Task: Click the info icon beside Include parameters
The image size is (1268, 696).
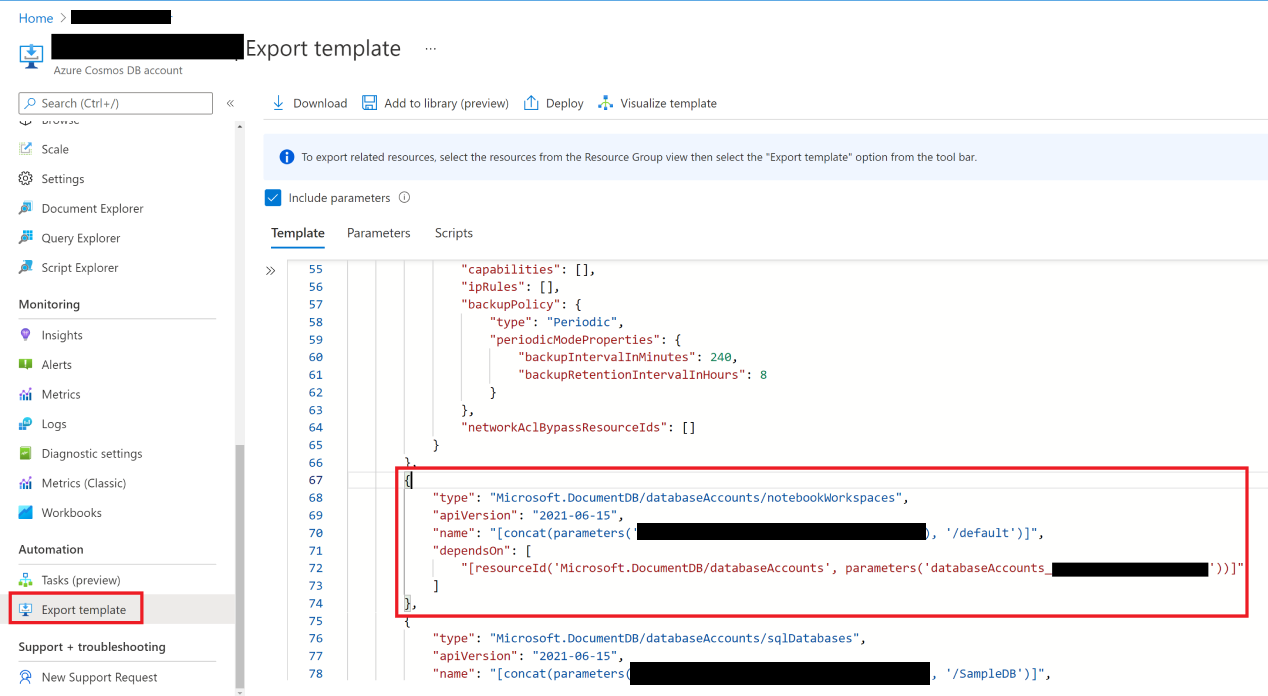Action: click(404, 198)
